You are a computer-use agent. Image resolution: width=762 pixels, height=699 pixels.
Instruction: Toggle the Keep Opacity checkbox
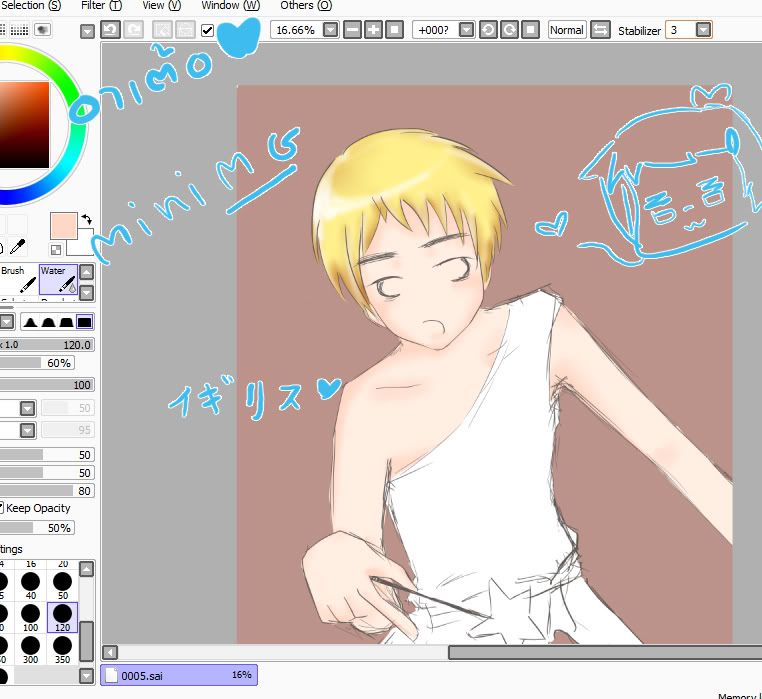click(x=2, y=508)
